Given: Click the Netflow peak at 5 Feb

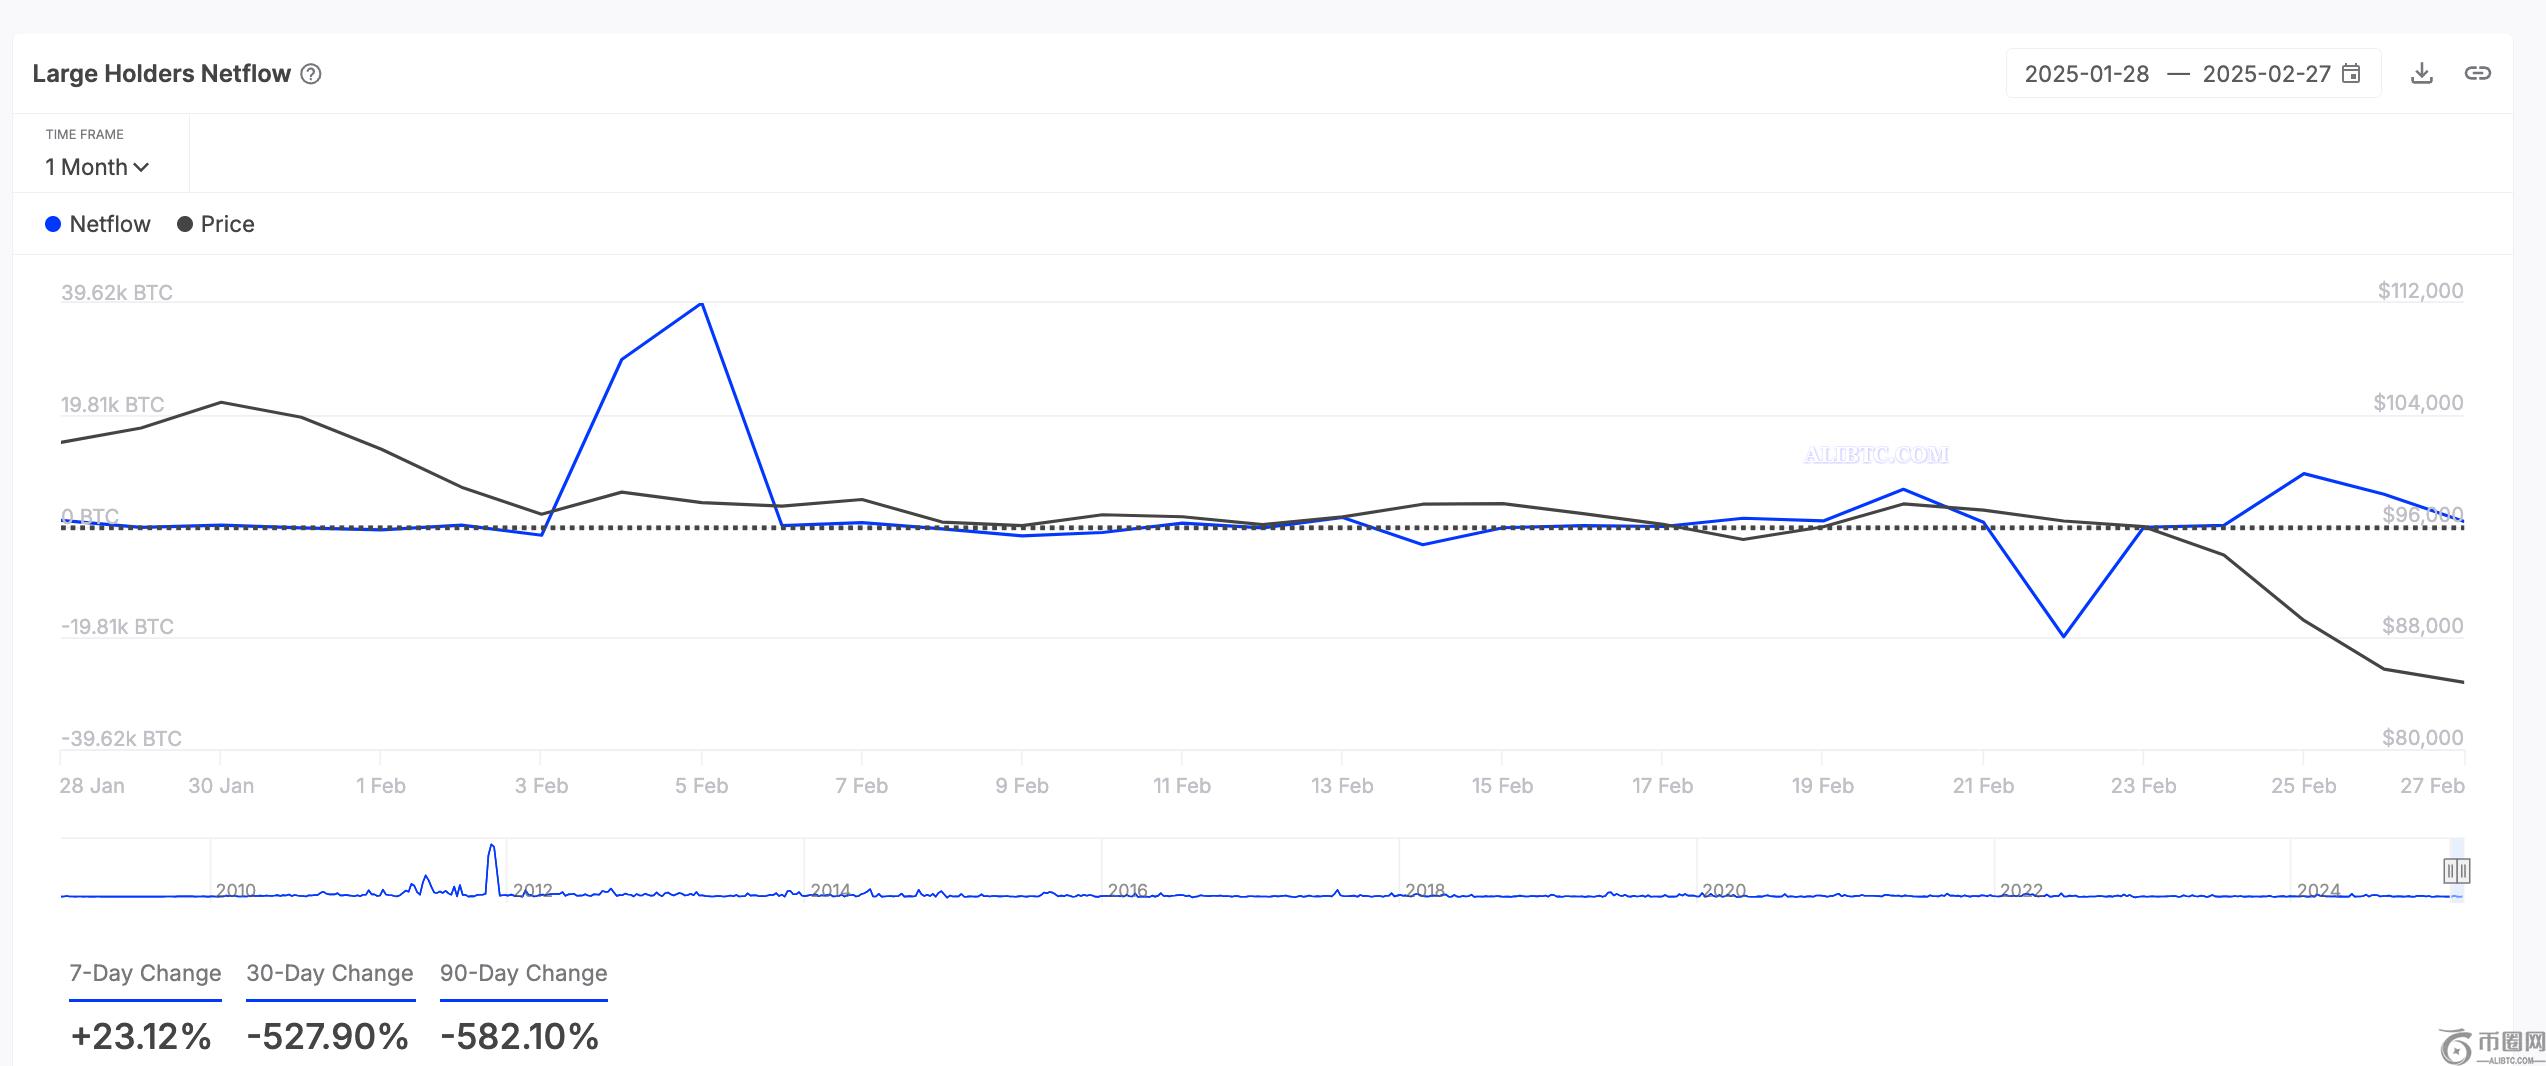Looking at the screenshot, I should [x=702, y=303].
